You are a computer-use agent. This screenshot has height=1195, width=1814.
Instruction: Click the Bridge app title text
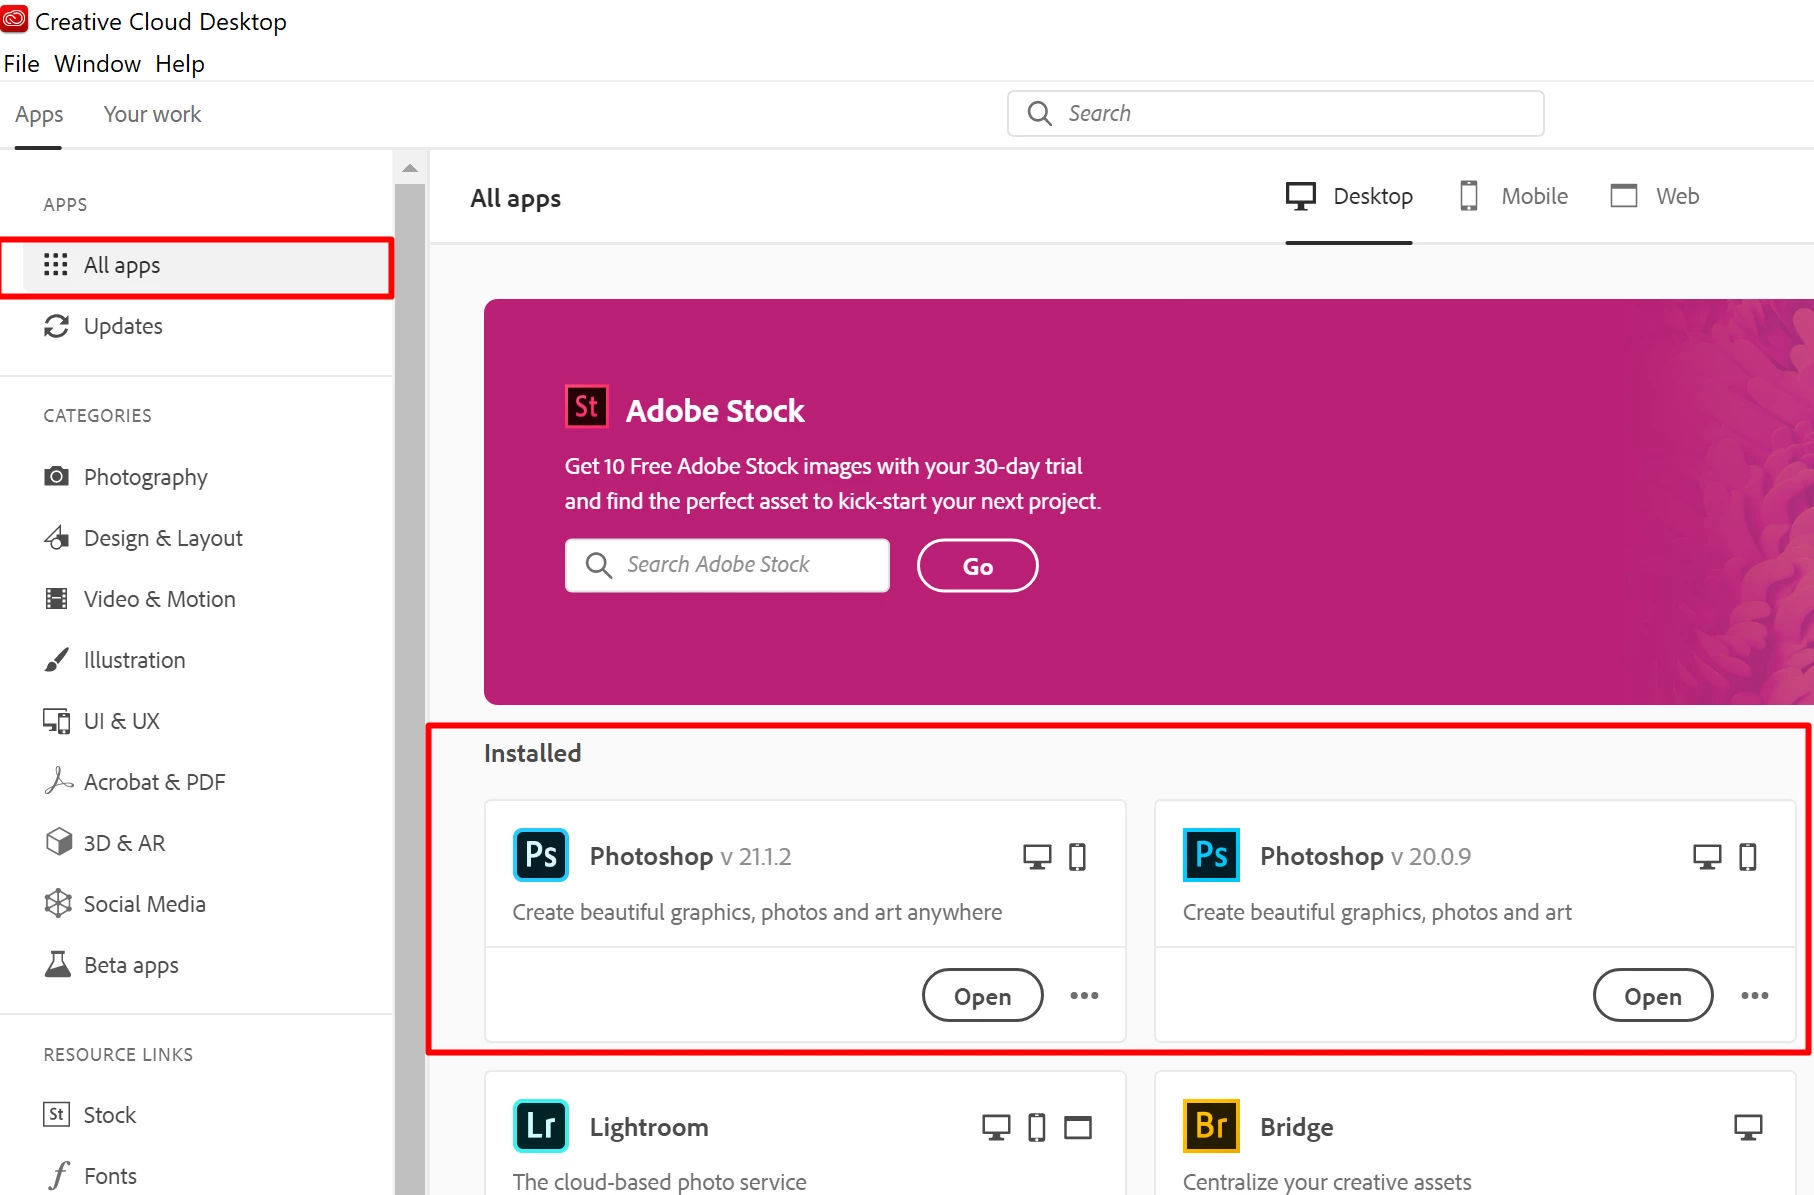(1297, 1127)
